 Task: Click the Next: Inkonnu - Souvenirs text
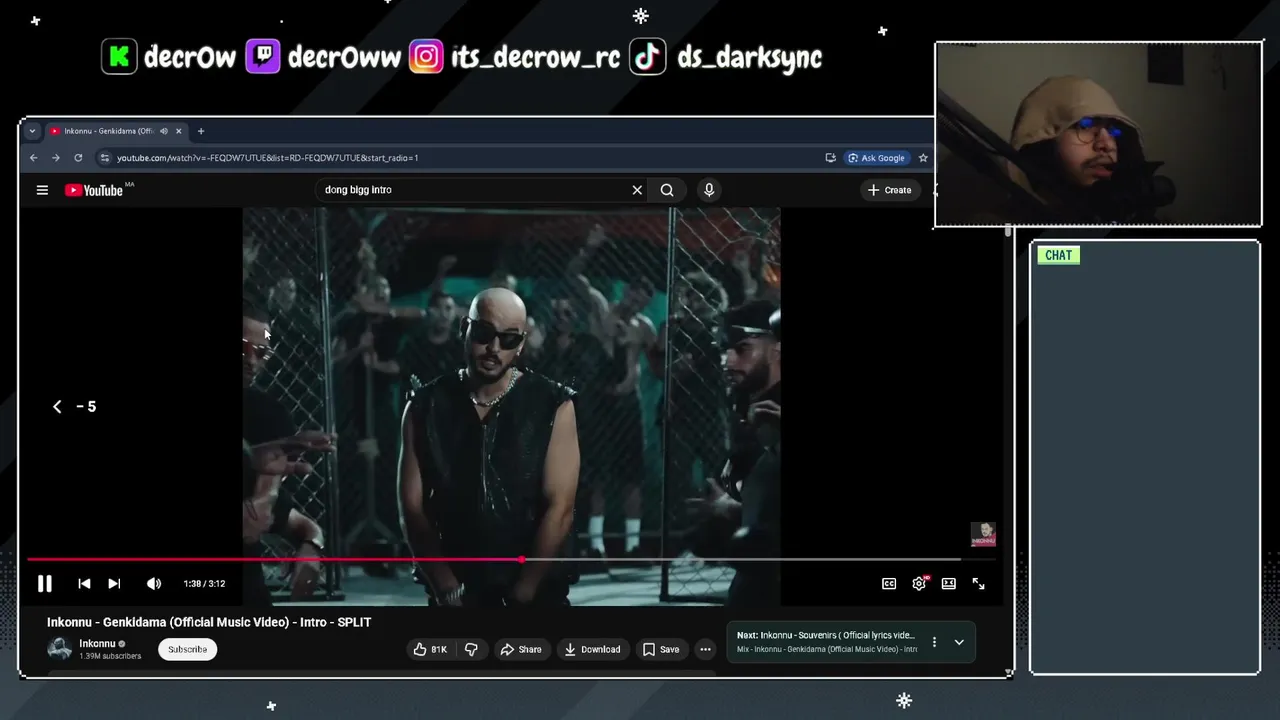[825, 635]
